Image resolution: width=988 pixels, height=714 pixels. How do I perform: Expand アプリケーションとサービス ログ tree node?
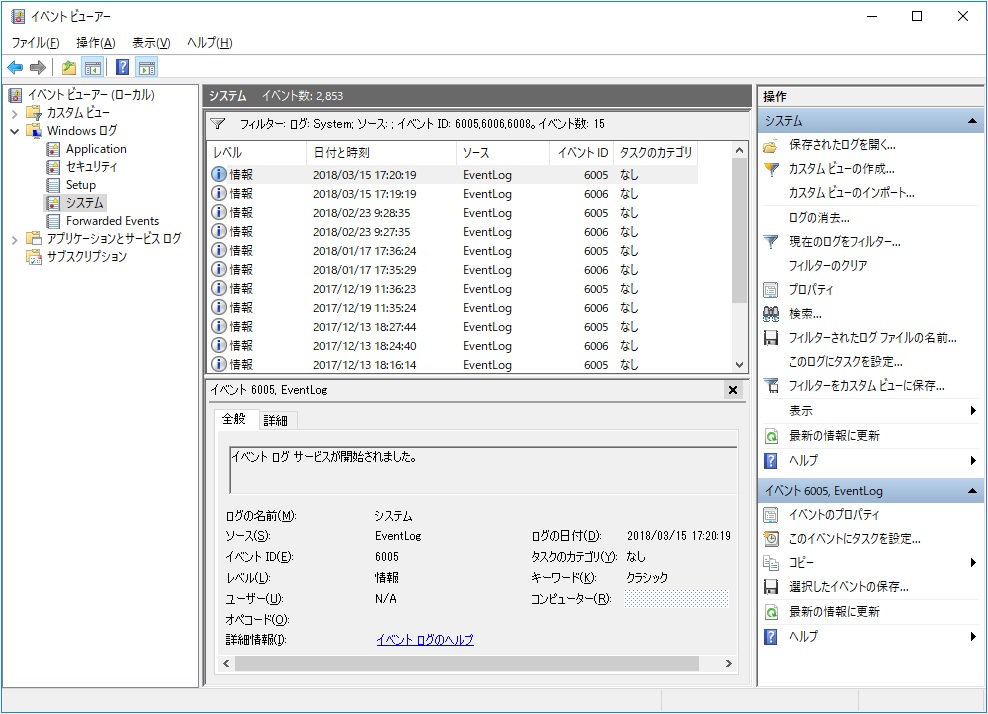(x=14, y=239)
